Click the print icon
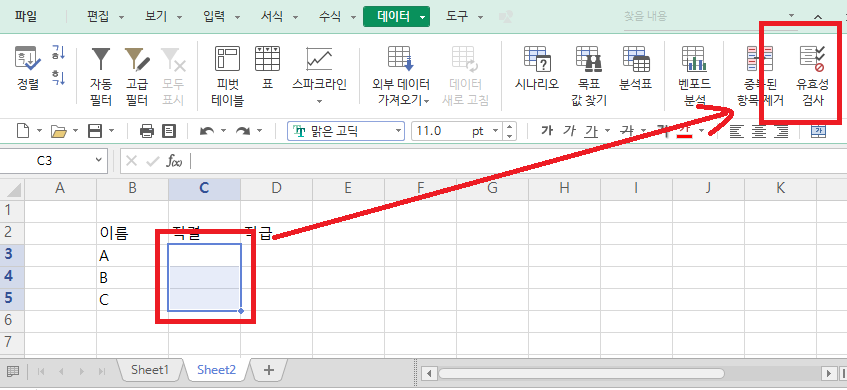 pos(147,131)
